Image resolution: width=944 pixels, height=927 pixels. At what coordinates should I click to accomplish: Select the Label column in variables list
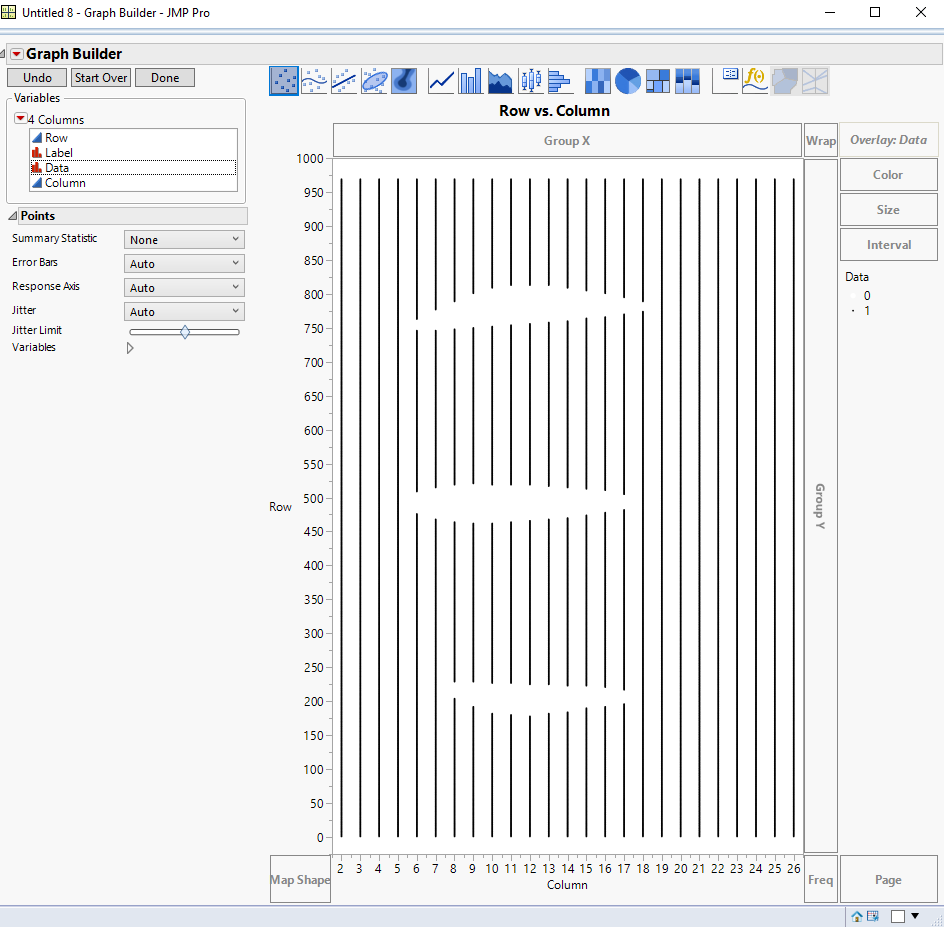pos(58,153)
